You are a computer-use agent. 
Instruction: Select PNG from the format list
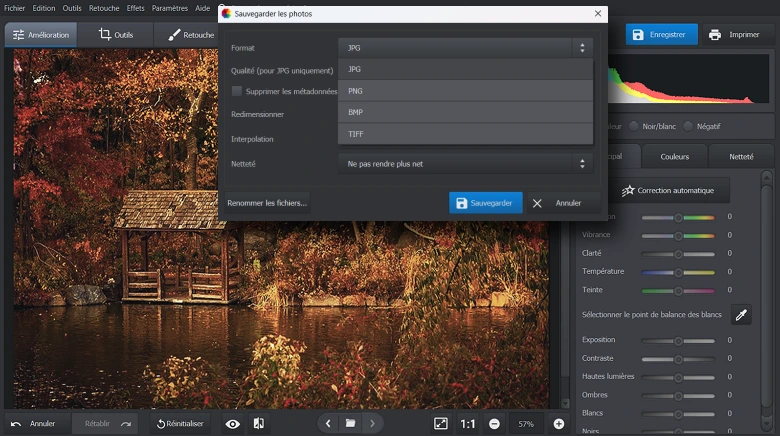point(465,91)
